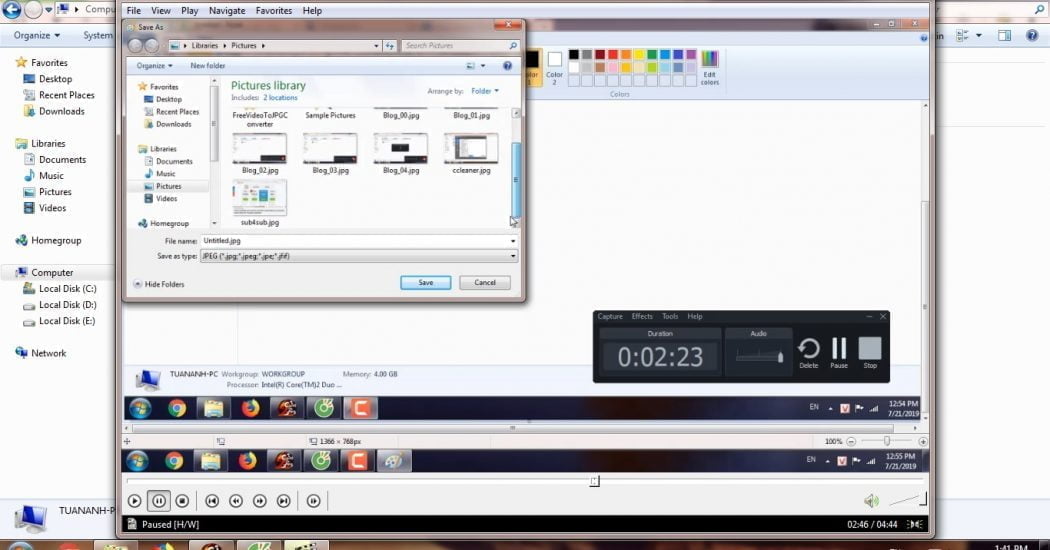The height and width of the screenshot is (550, 1050).
Task: Click Edit colors in Paint ribbon
Action: [710, 68]
